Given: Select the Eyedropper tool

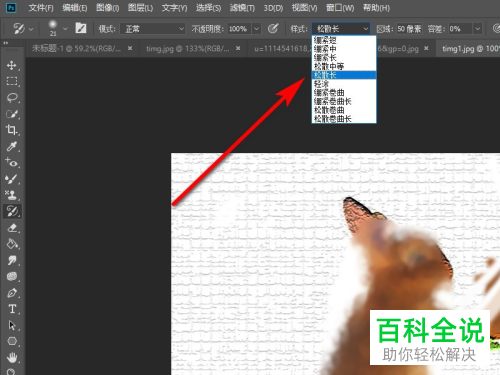Looking at the screenshot, I should pyautogui.click(x=12, y=146).
